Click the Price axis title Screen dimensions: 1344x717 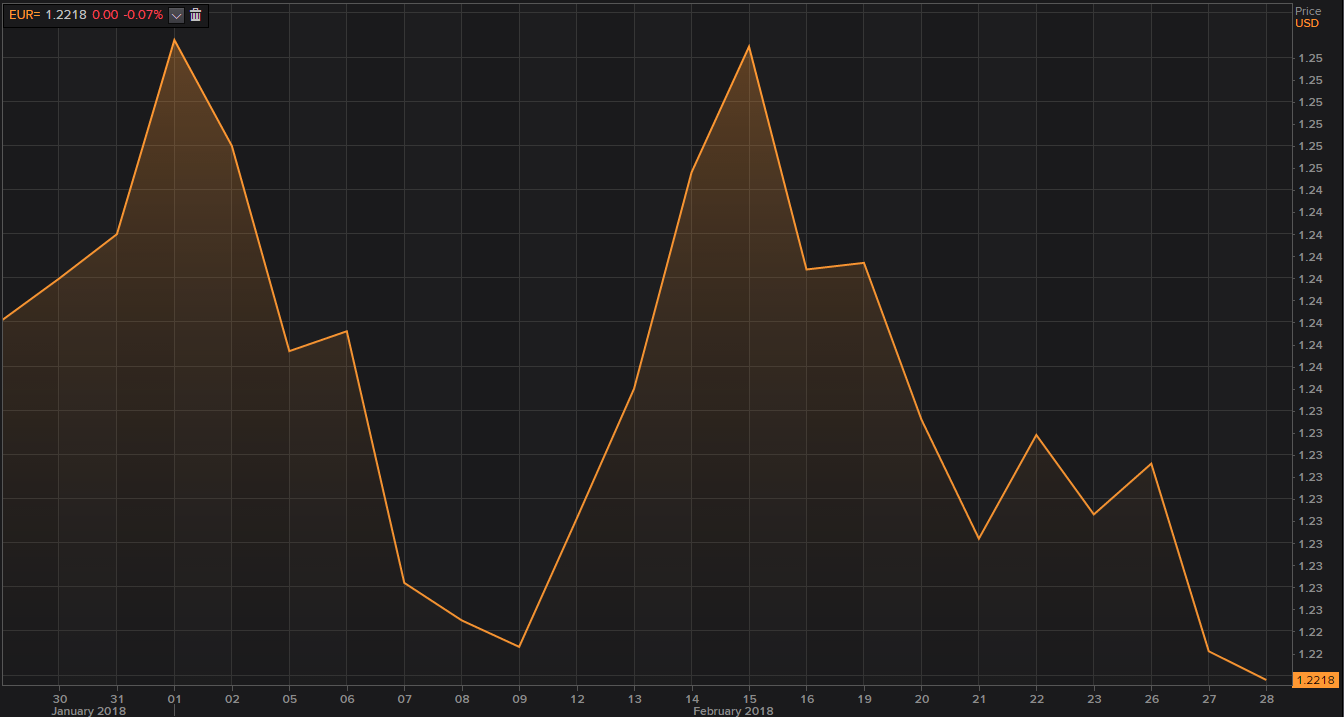pos(1308,11)
